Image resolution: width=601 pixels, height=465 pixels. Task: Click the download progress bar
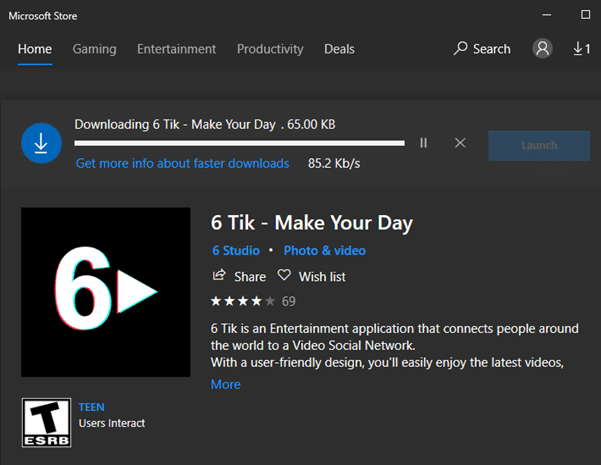tap(240, 143)
